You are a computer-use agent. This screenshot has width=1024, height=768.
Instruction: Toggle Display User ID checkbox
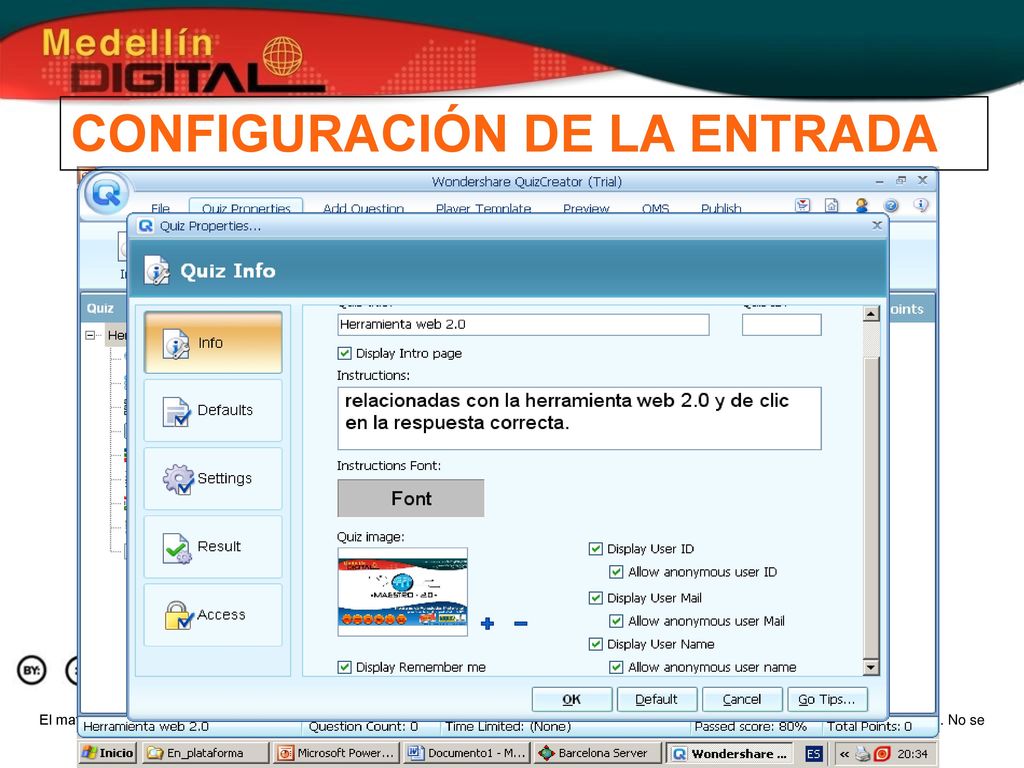[596, 549]
